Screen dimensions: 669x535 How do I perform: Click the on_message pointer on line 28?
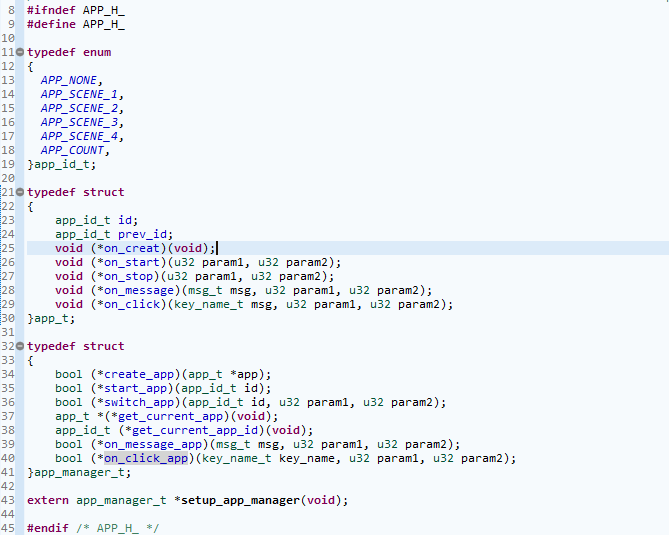coord(139,291)
